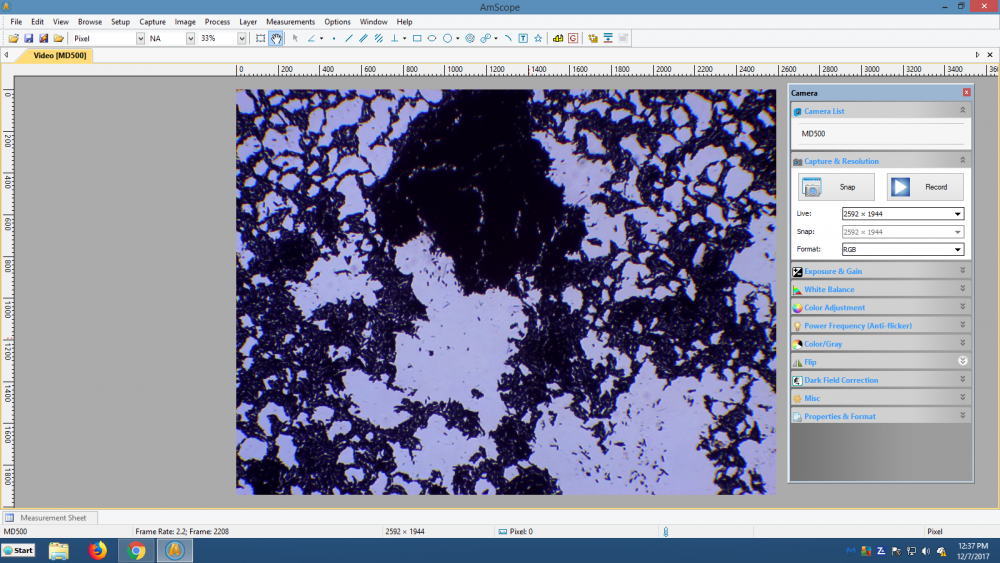
Task: Open the Live resolution dropdown
Action: [958, 214]
